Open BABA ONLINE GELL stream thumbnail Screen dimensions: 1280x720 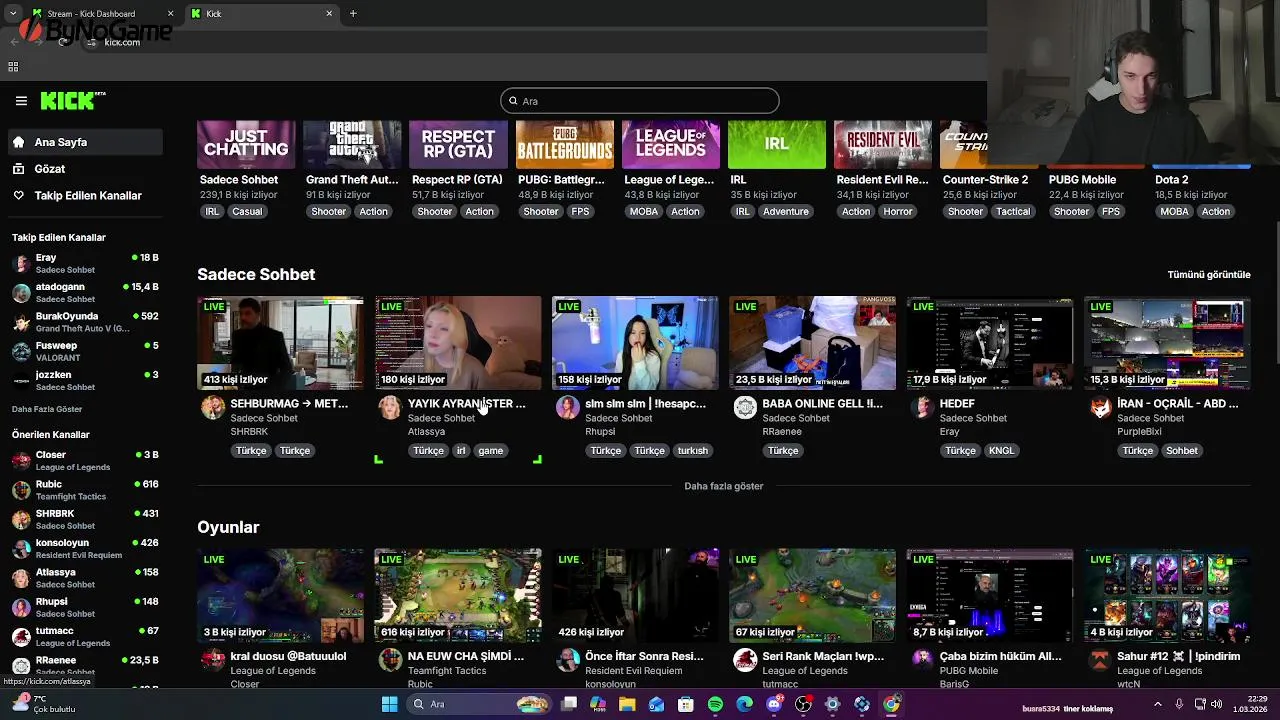click(x=812, y=343)
